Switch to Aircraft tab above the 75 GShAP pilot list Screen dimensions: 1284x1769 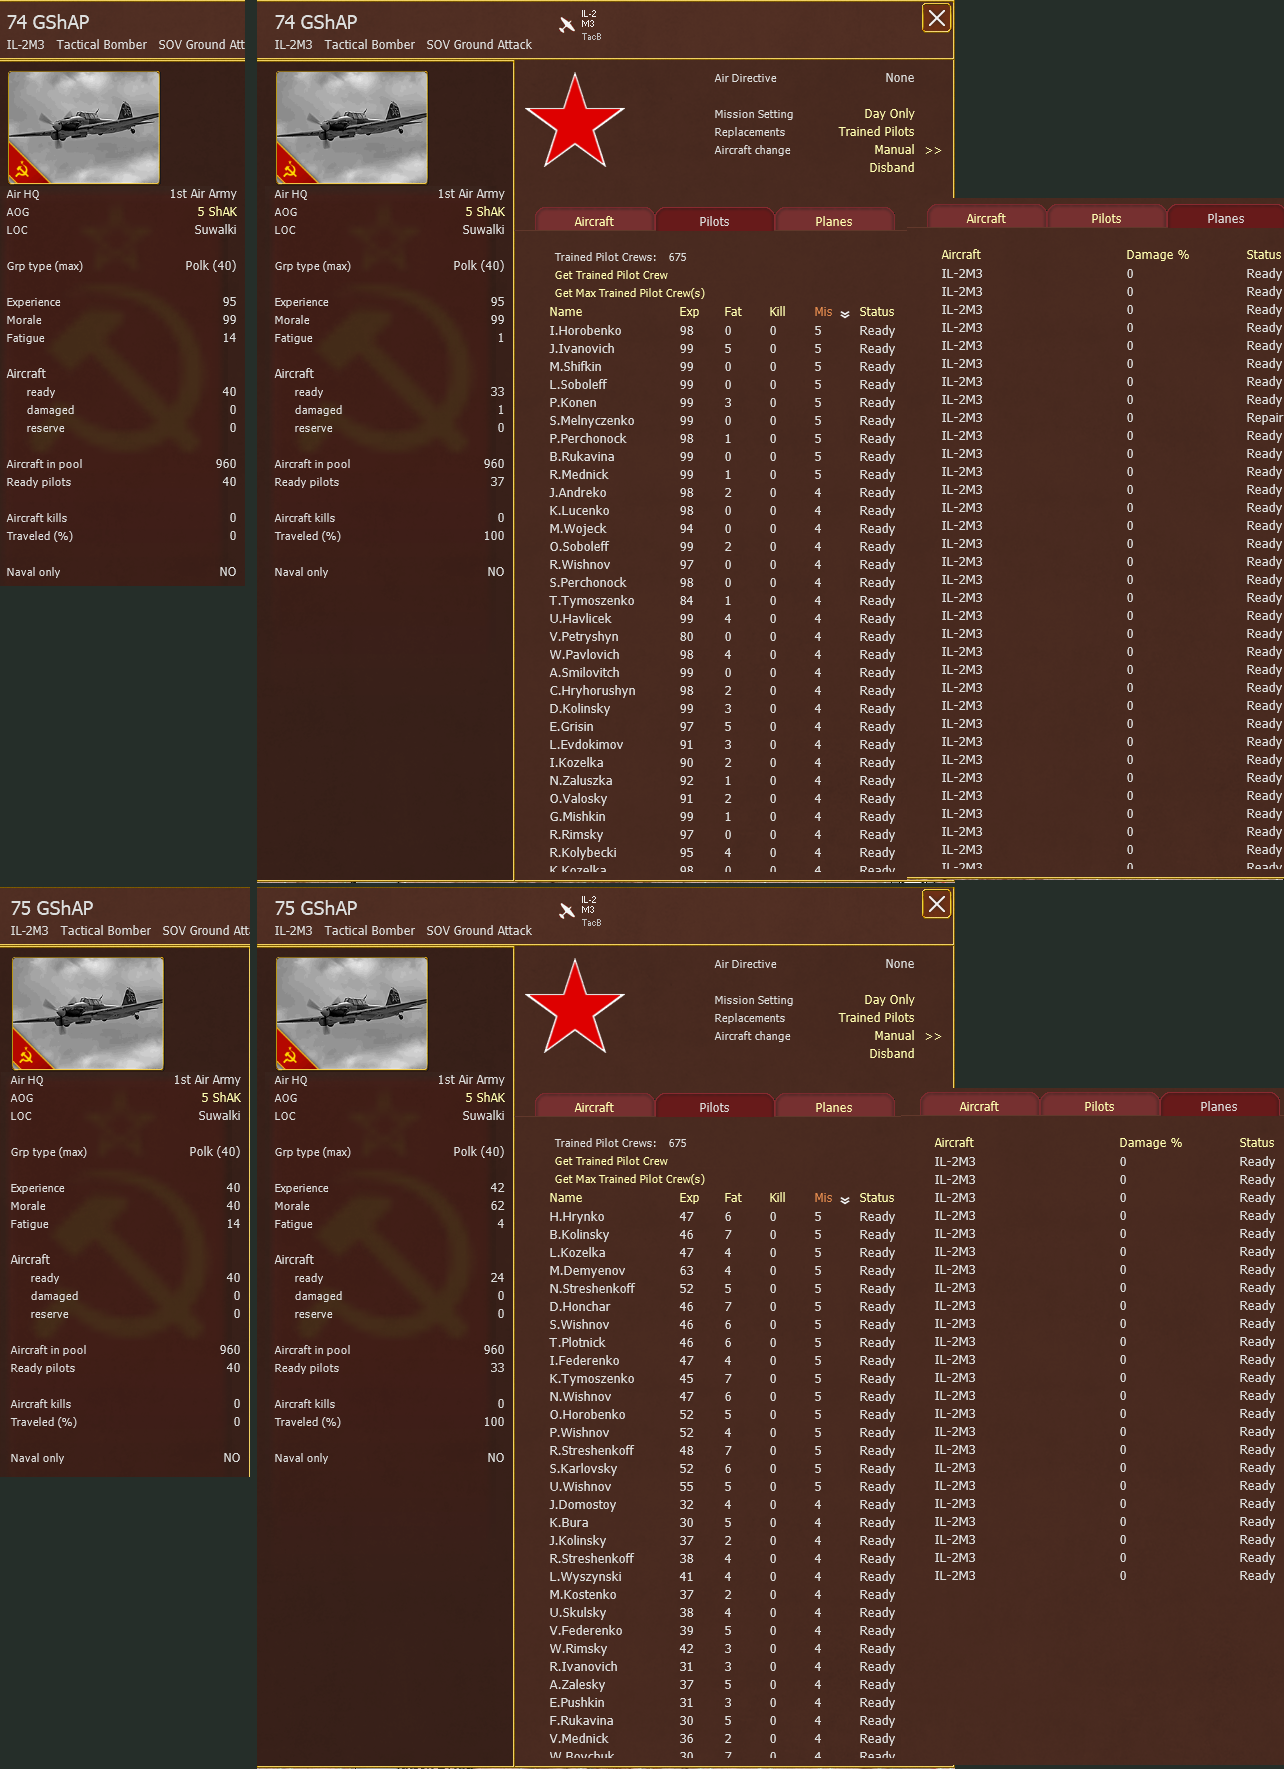[594, 1107]
